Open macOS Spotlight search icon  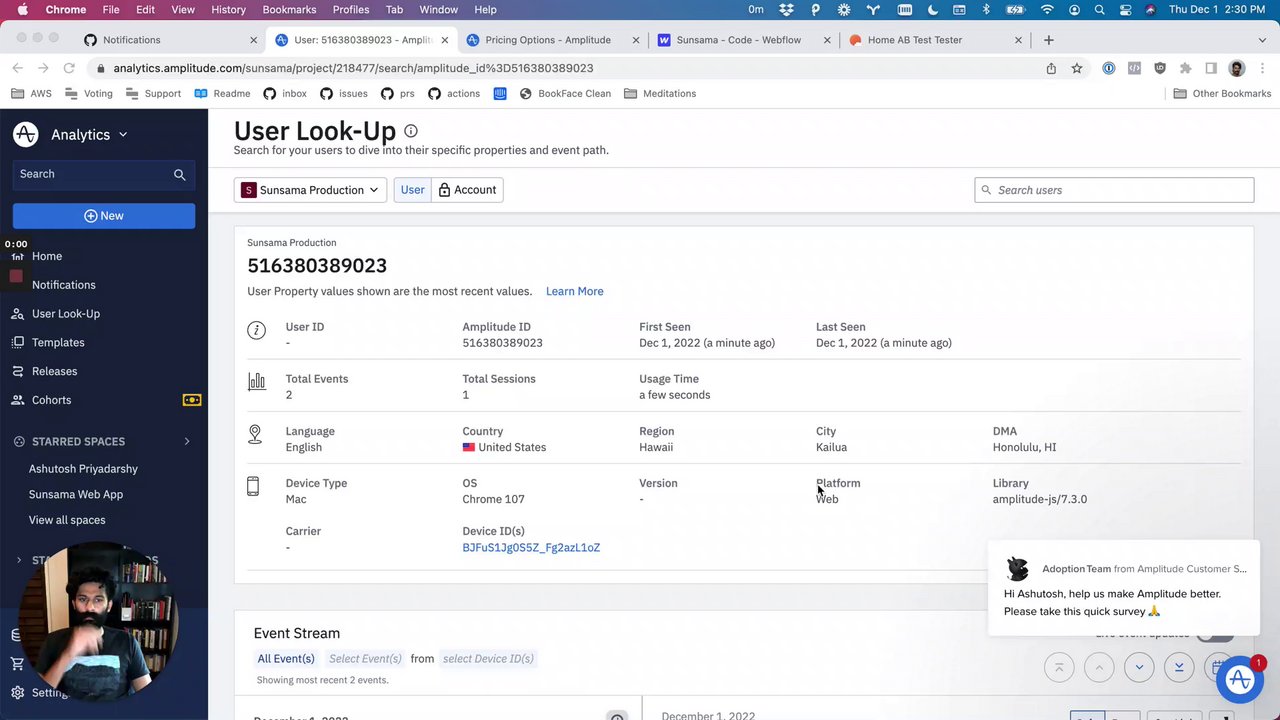coord(1100,10)
